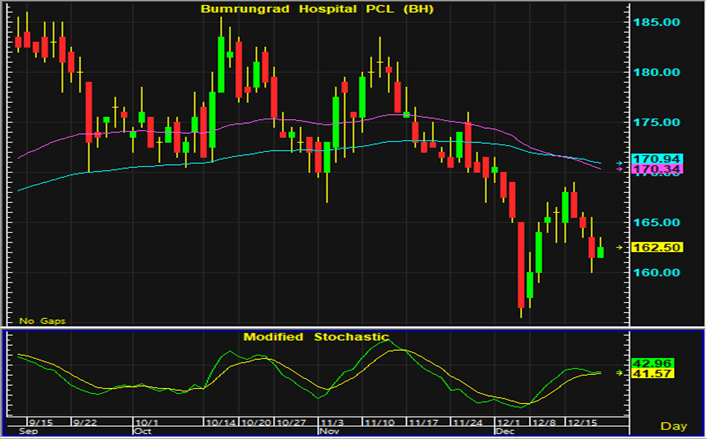
Task: Select the Nov month label on the axis
Action: [328, 433]
